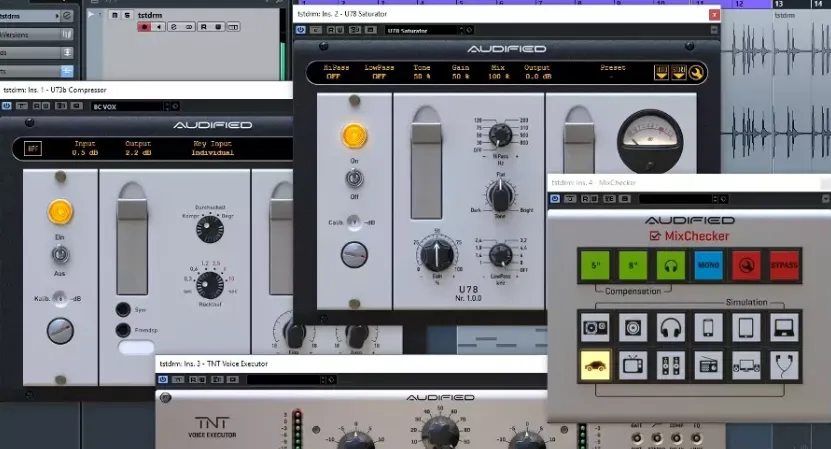
Task: Select the tablet simulation in MixChecker
Action: (x=746, y=328)
